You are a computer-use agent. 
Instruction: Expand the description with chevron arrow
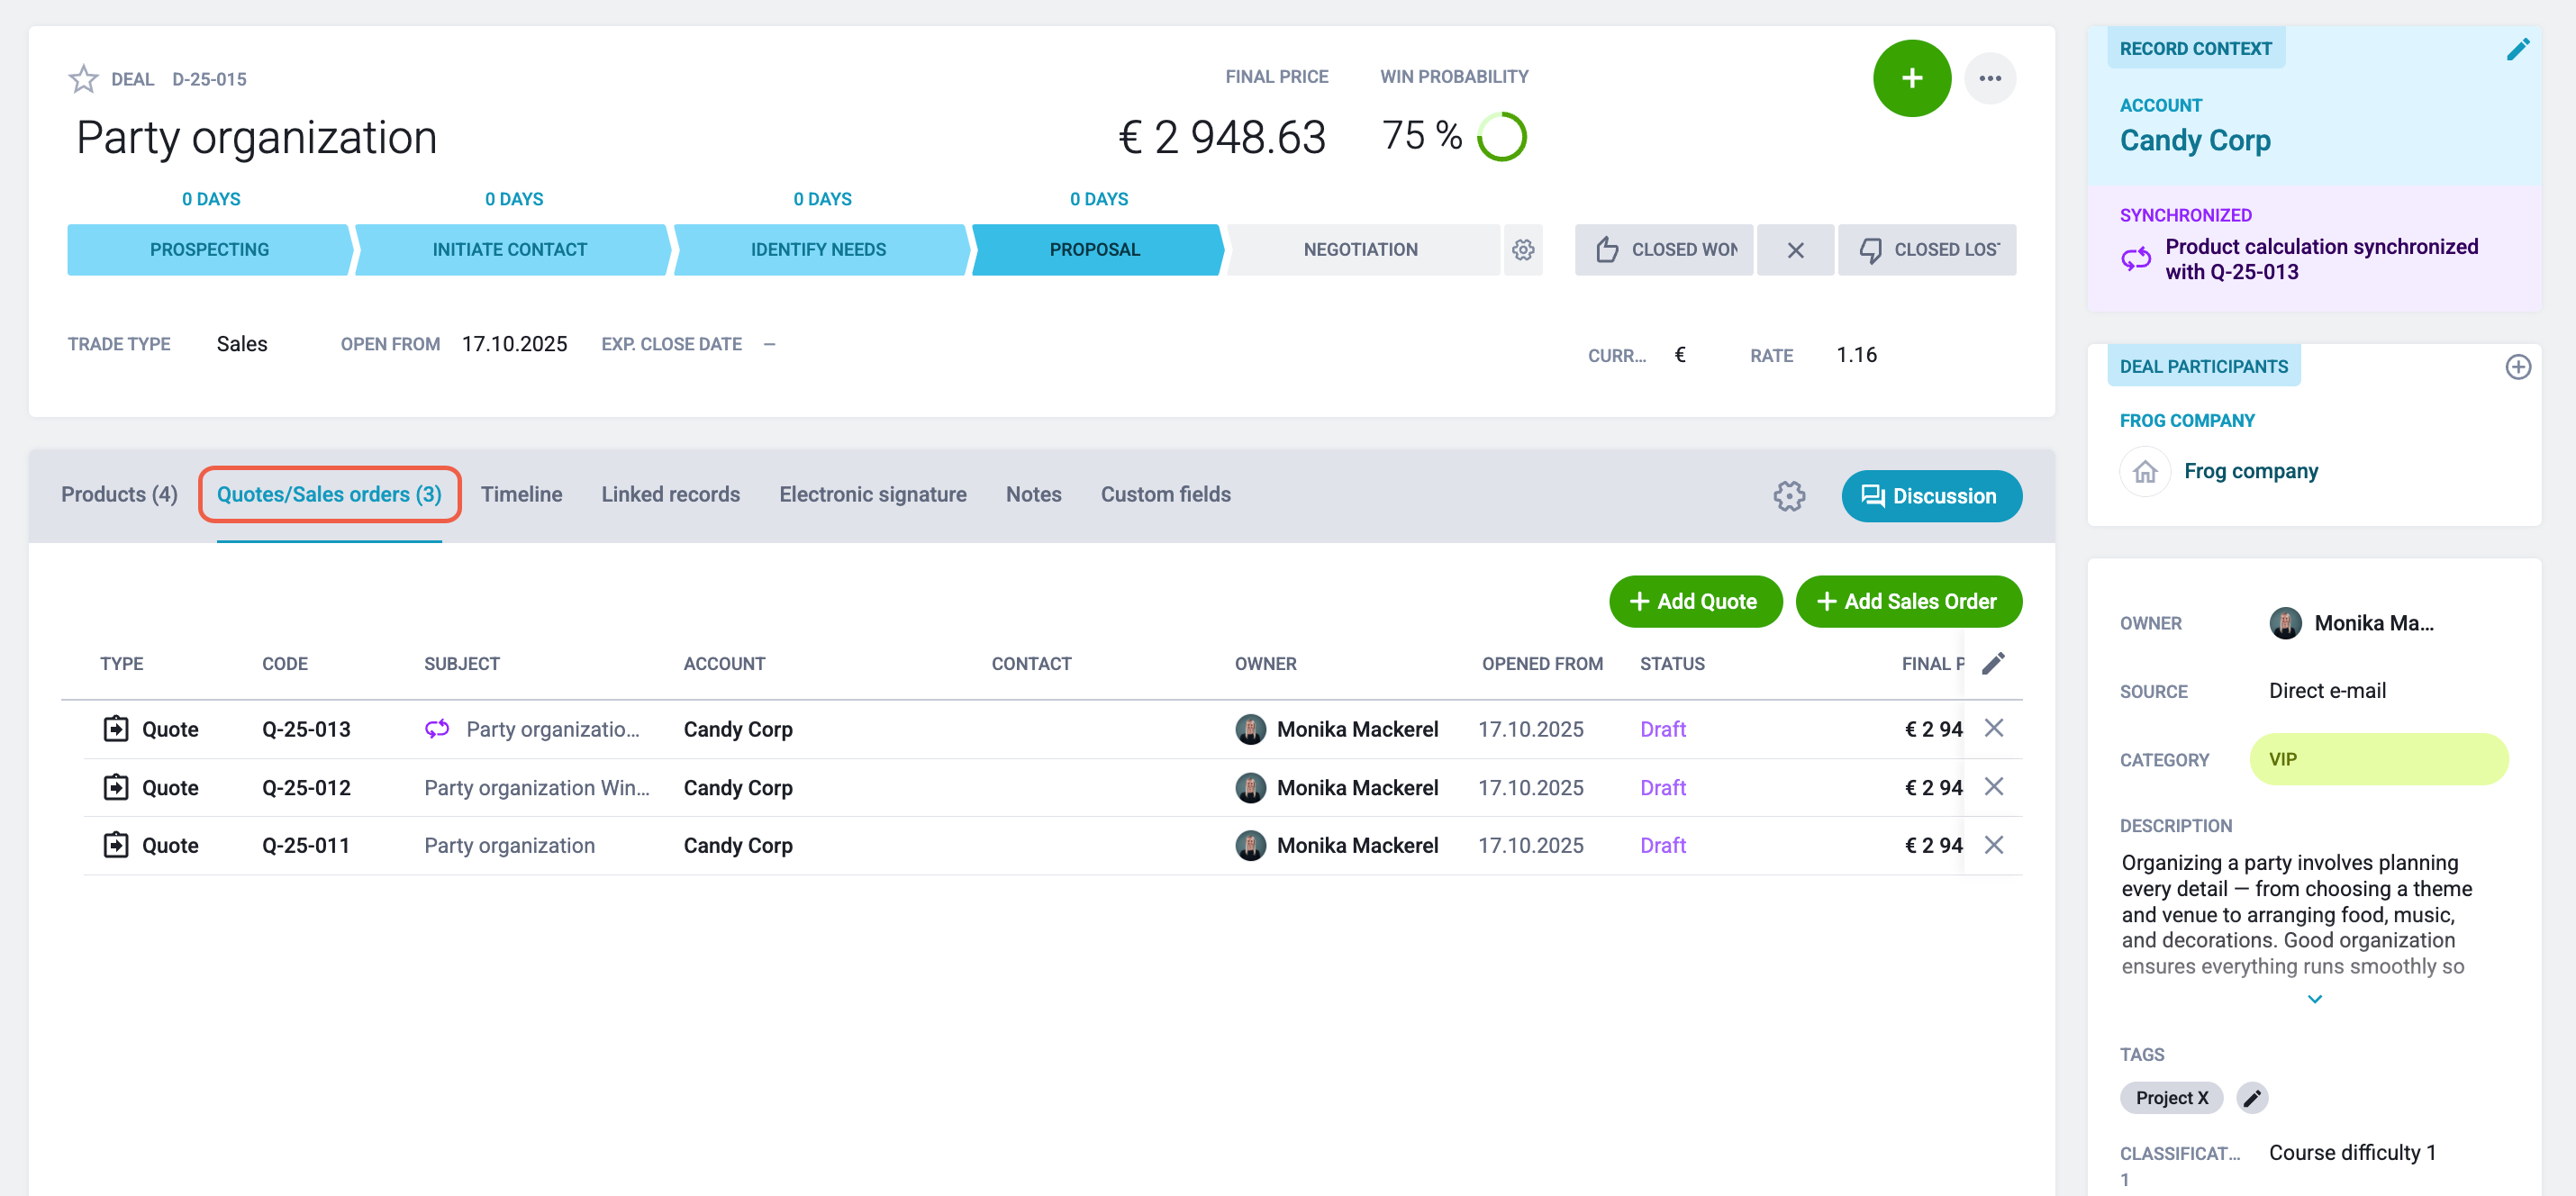coord(2314,999)
